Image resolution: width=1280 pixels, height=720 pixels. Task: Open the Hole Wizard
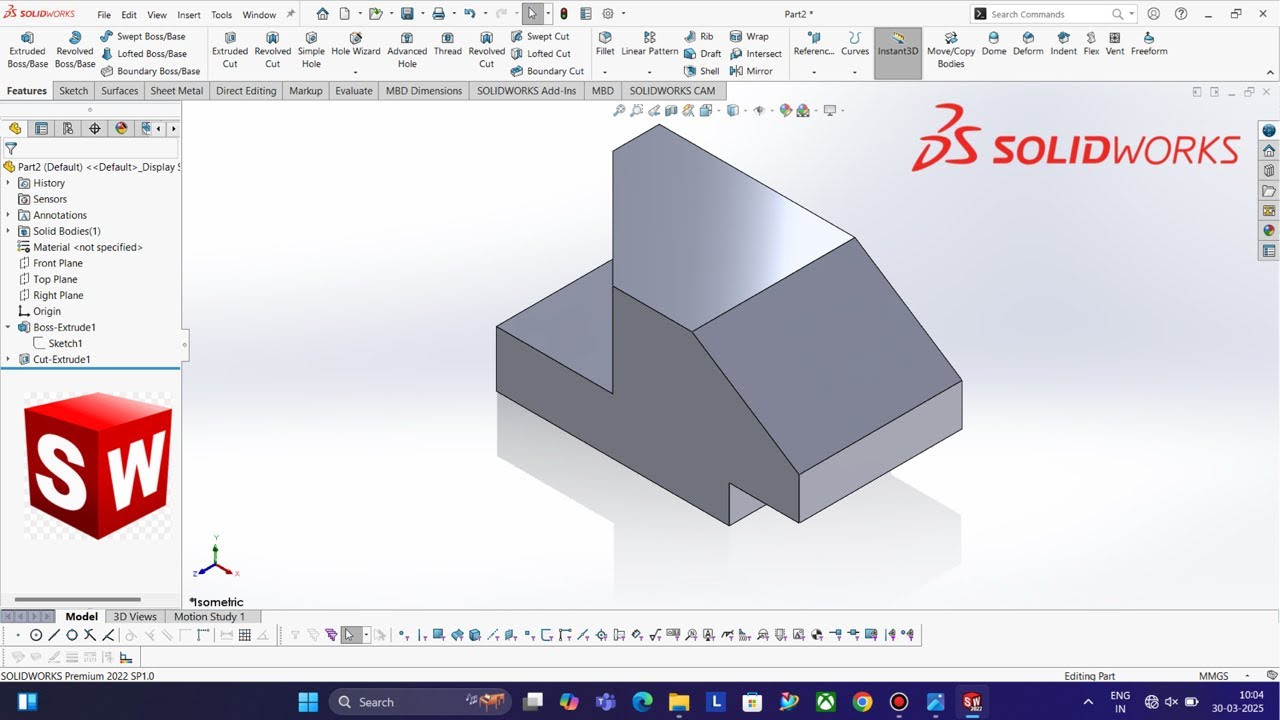356,45
